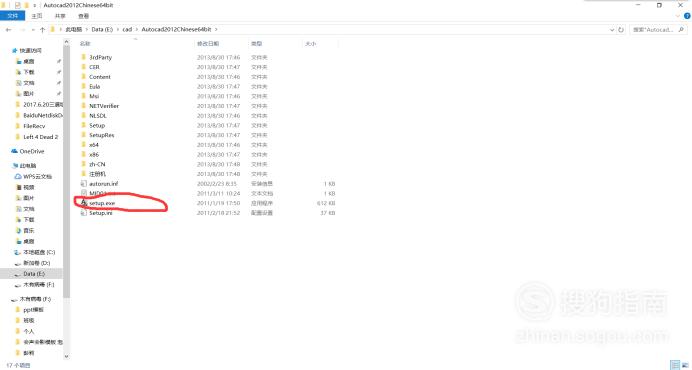Click the Eula folder icon

(x=84, y=87)
